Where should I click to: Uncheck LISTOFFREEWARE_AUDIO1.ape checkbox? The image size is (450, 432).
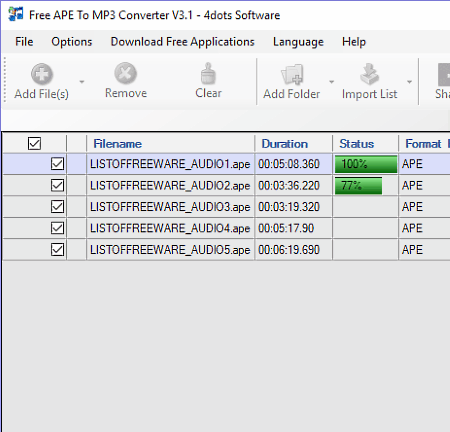[57, 164]
